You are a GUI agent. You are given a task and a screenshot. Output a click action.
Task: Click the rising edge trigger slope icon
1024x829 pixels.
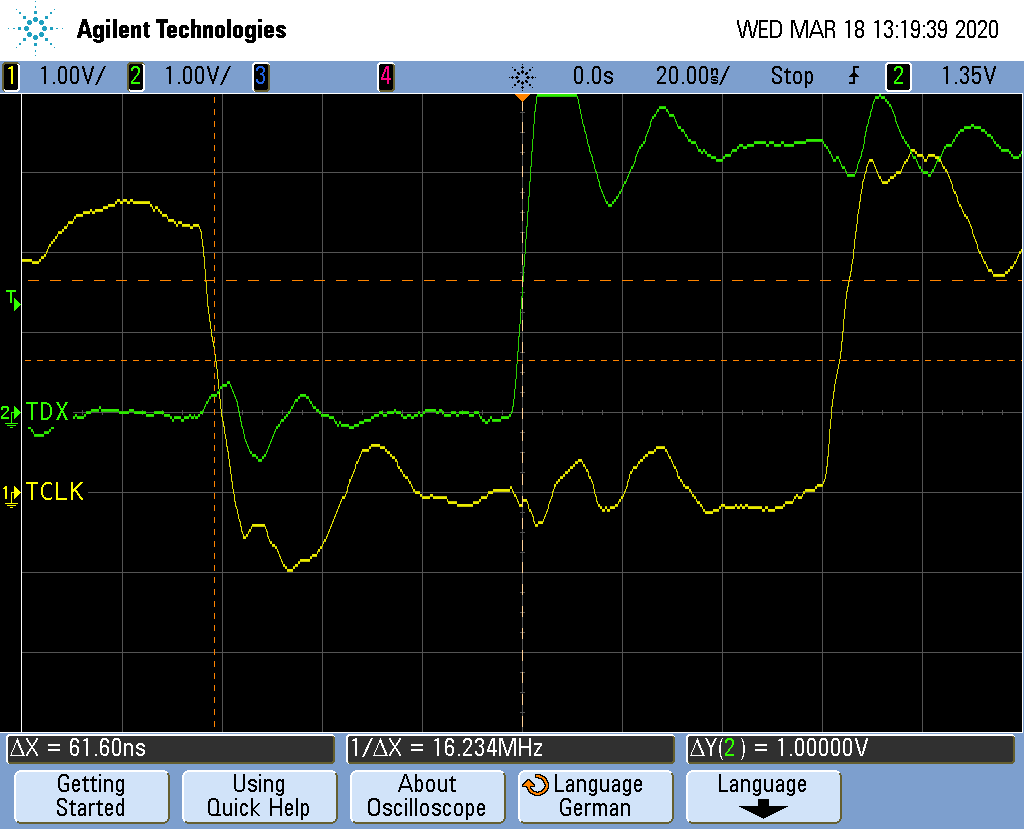854,76
